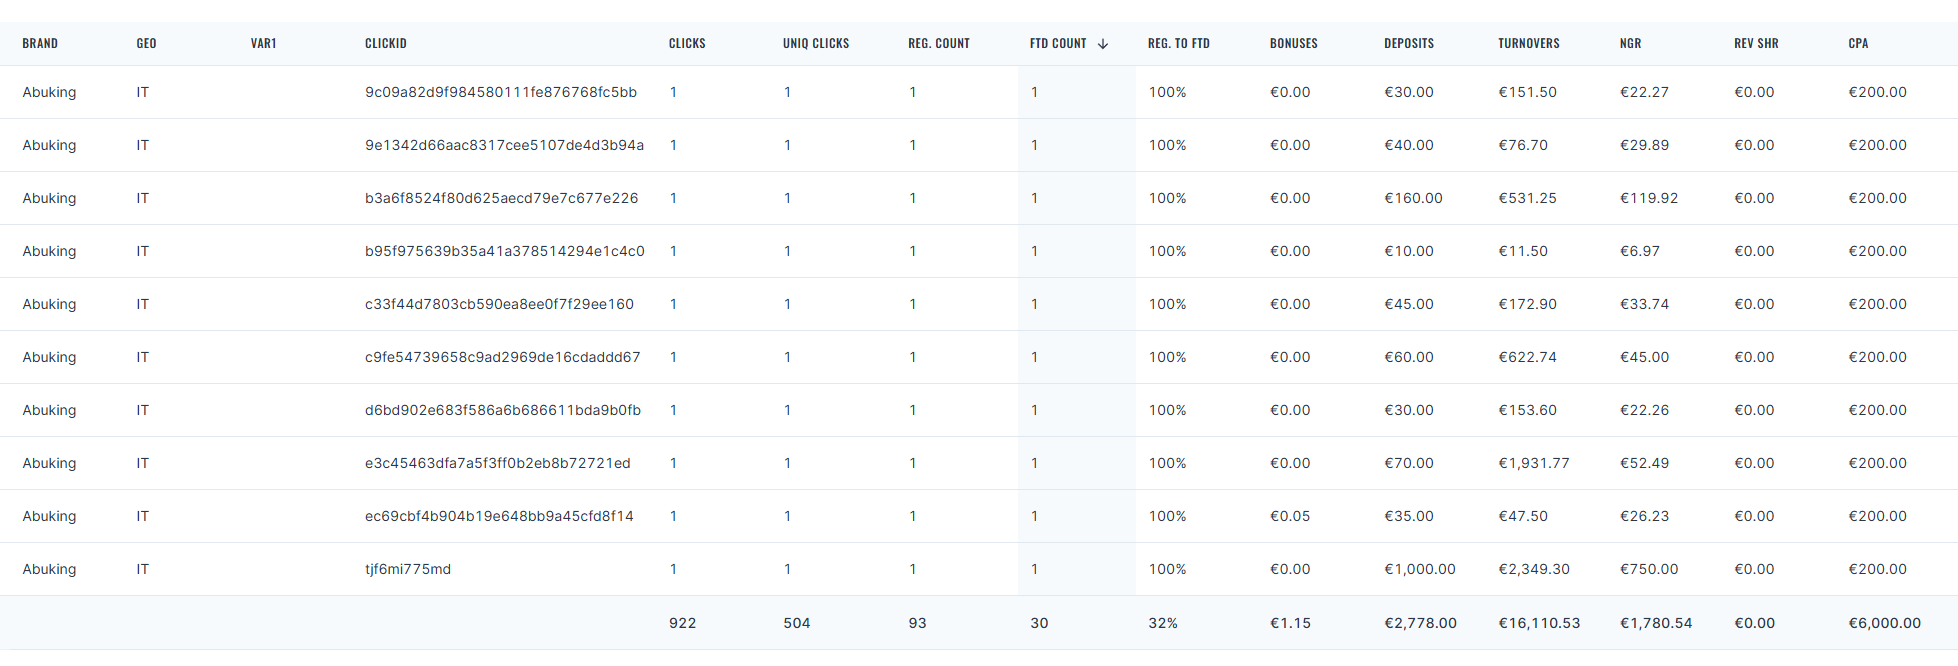Select the click ID tjf6mi775md
1958x666 pixels.
coord(408,569)
